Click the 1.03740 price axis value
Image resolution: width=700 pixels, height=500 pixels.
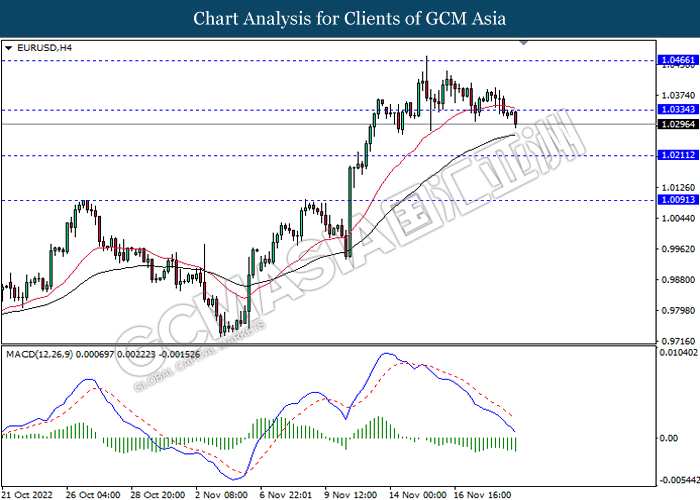pyautogui.click(x=678, y=95)
